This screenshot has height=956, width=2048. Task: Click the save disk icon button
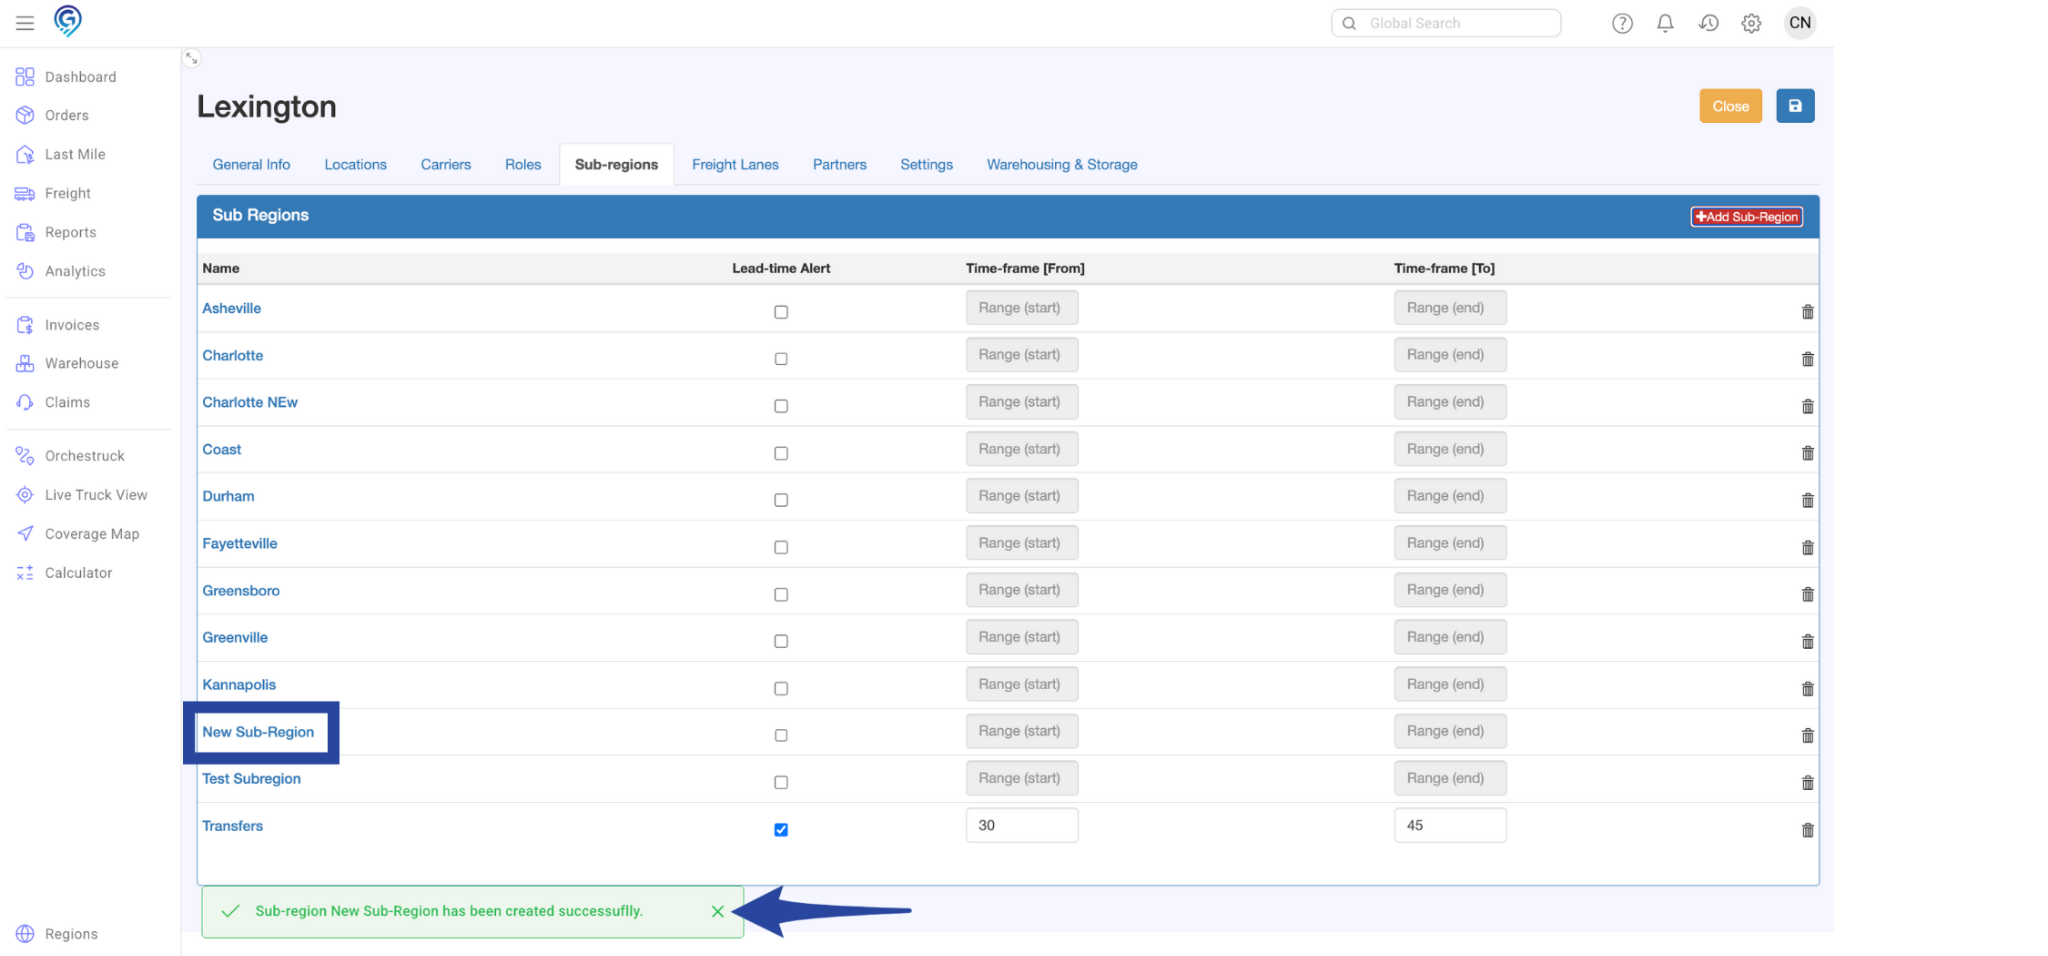click(1794, 106)
